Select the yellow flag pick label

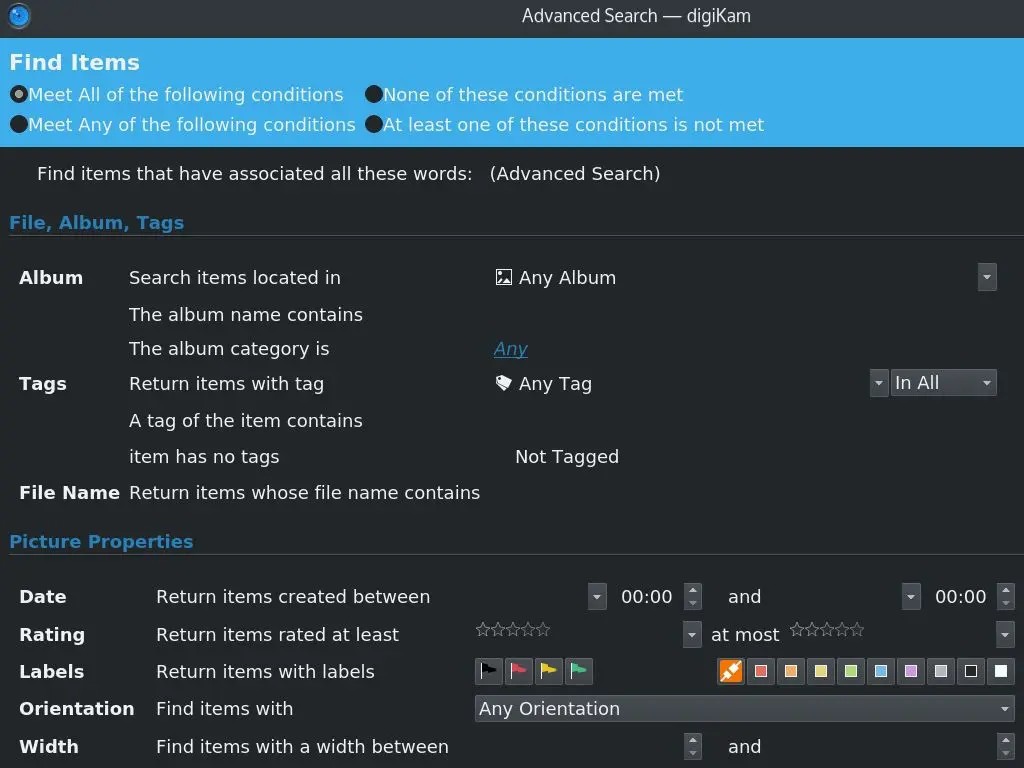click(x=549, y=671)
